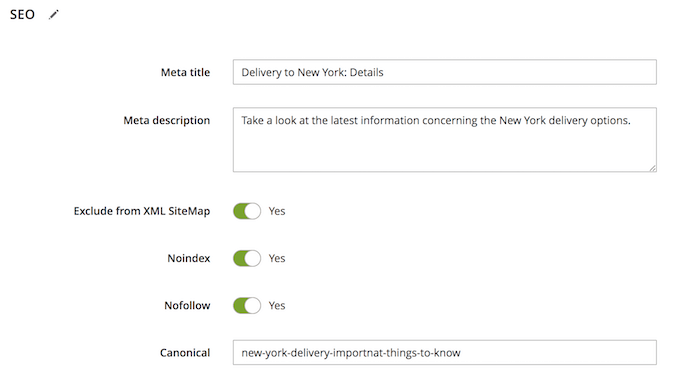Viewport: 685px width, 381px height.
Task: Click the Nofollow label text
Action: pos(187,305)
